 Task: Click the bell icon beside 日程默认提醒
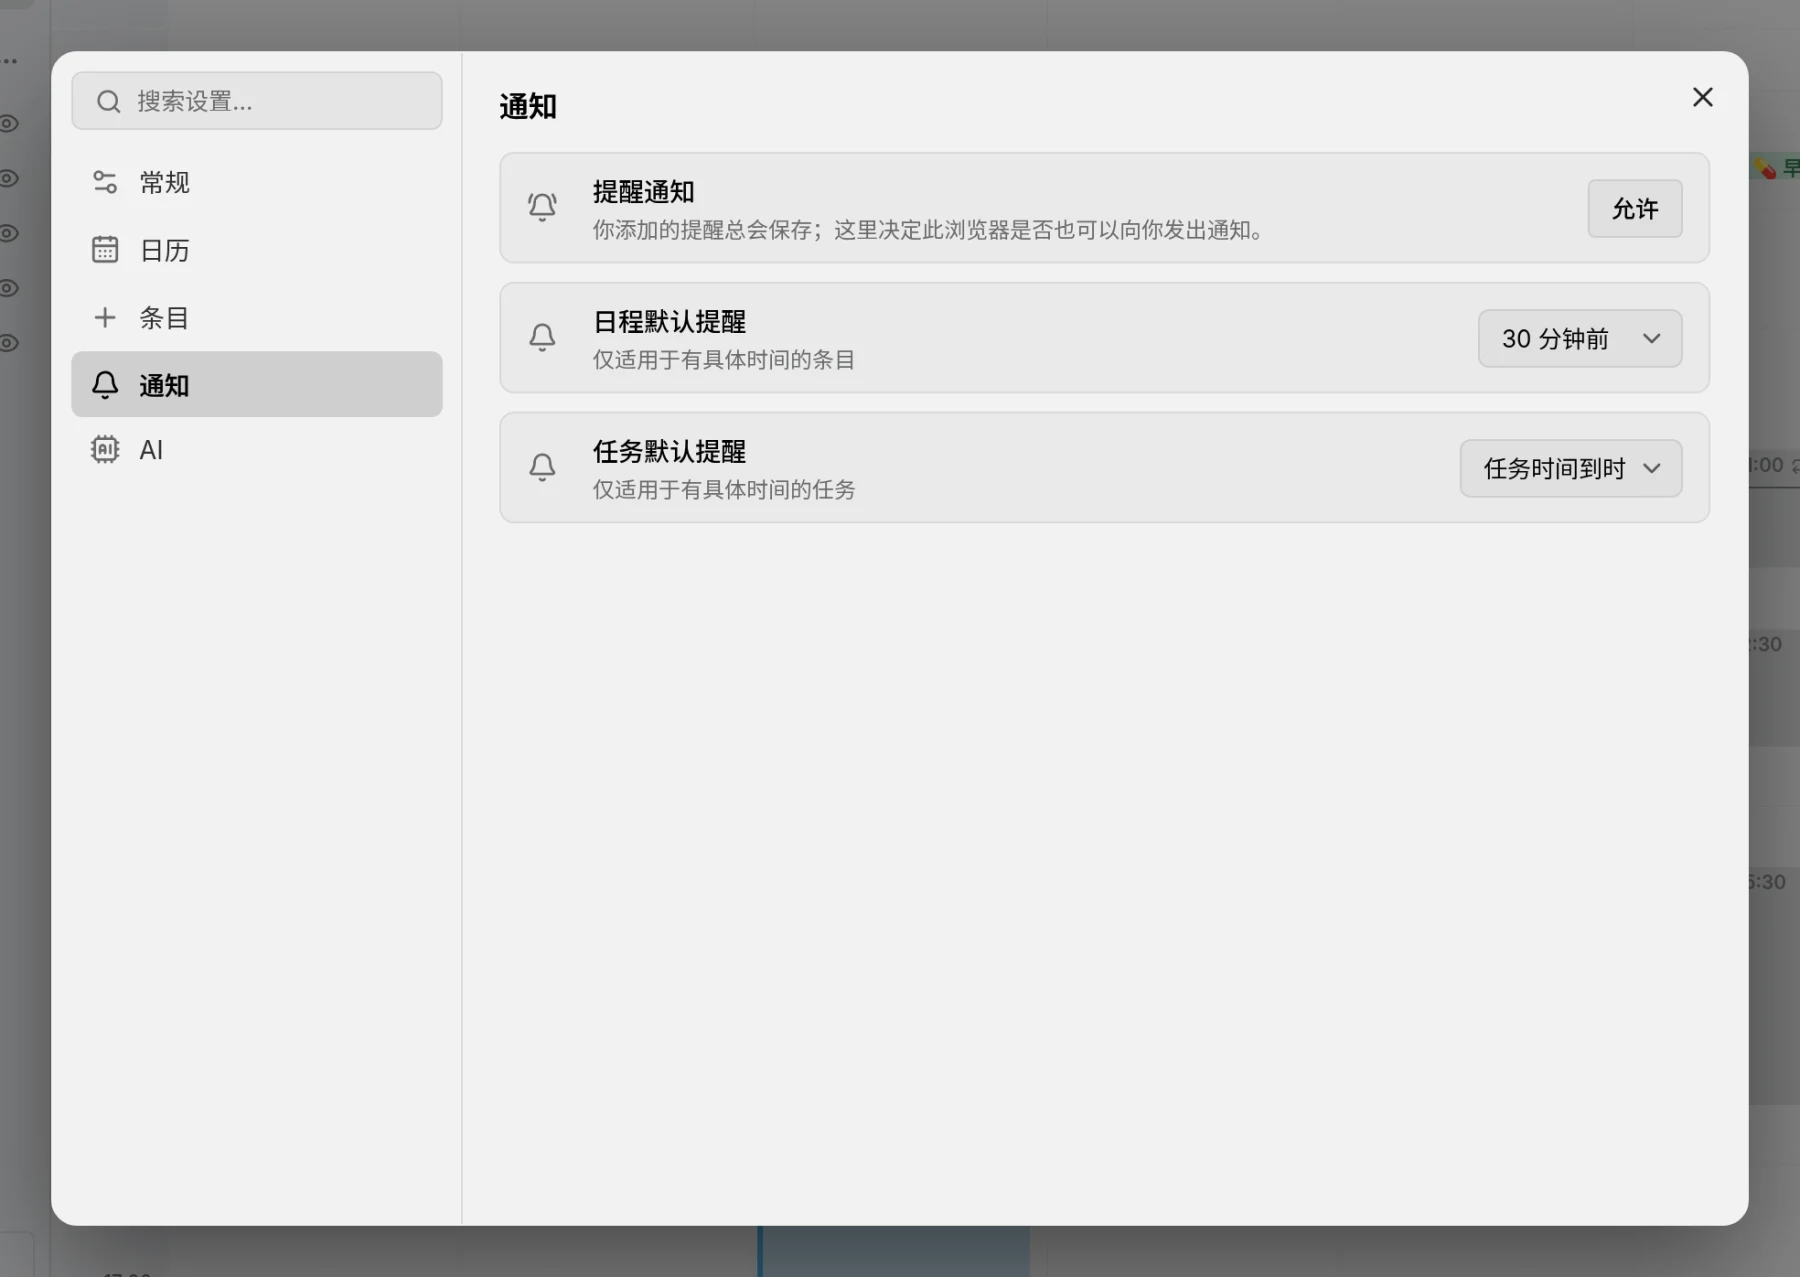coord(542,337)
